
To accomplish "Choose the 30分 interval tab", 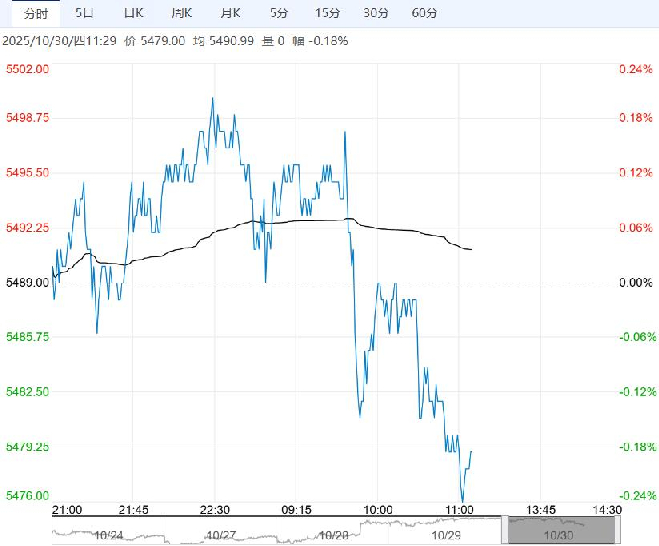I will pyautogui.click(x=376, y=13).
